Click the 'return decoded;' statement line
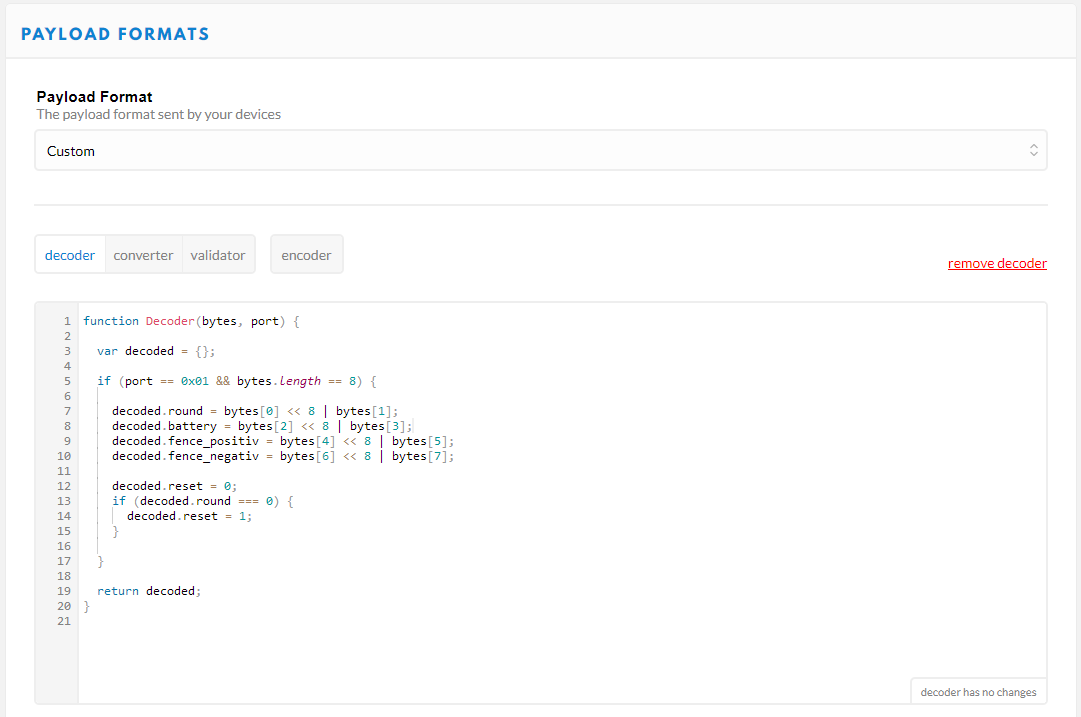1081x717 pixels. [149, 591]
